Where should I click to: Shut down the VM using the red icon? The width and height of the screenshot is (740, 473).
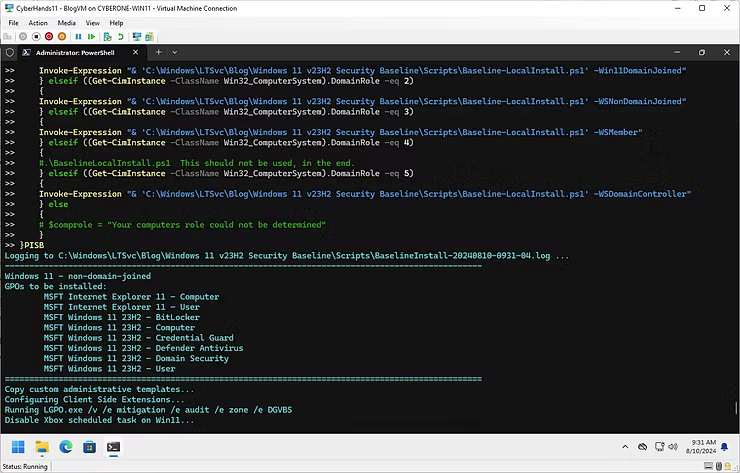click(49, 36)
